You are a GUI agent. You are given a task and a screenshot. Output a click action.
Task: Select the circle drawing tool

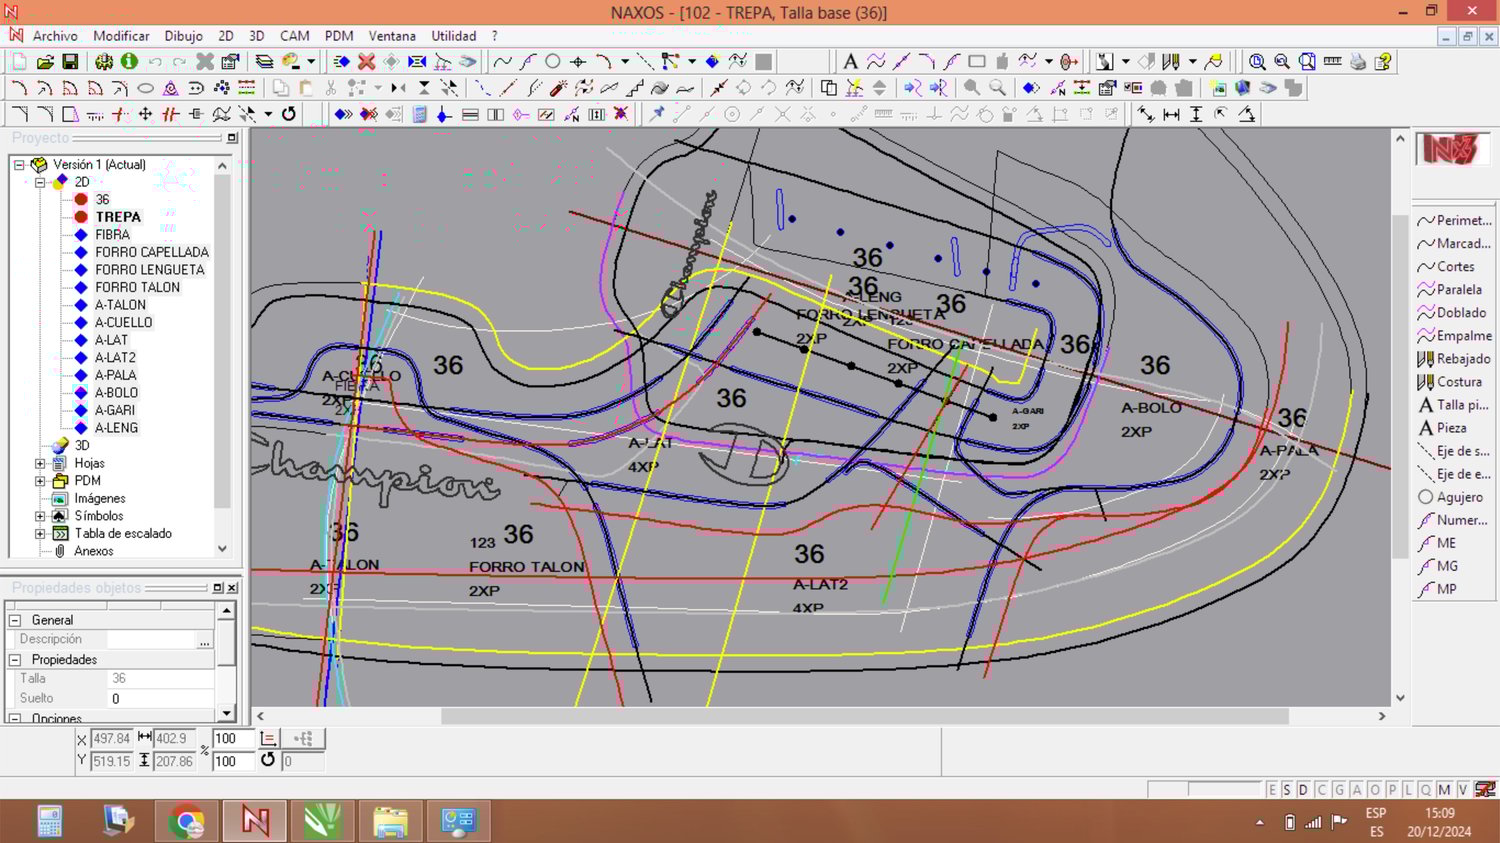[552, 62]
